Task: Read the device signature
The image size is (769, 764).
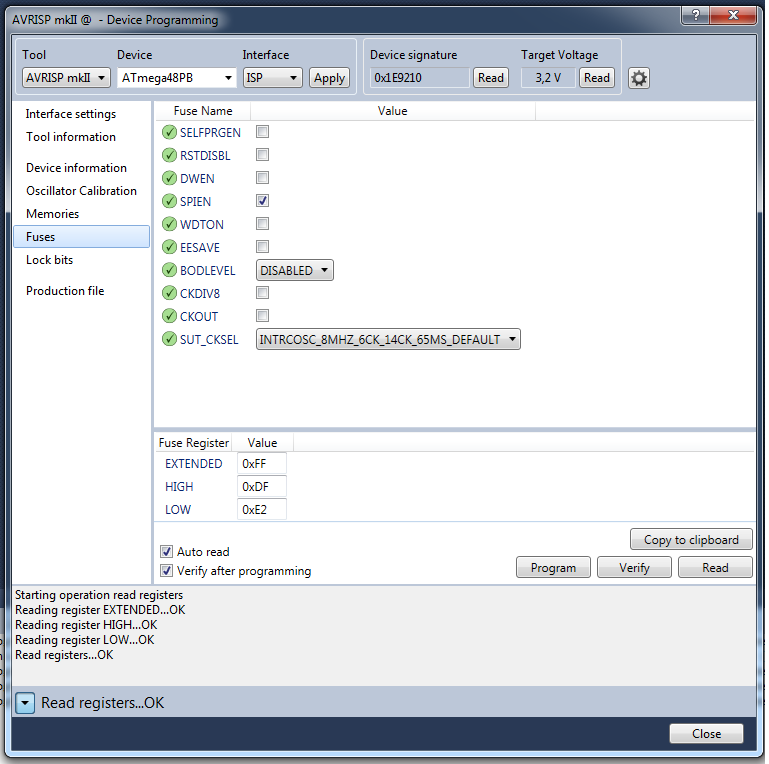Action: point(491,78)
